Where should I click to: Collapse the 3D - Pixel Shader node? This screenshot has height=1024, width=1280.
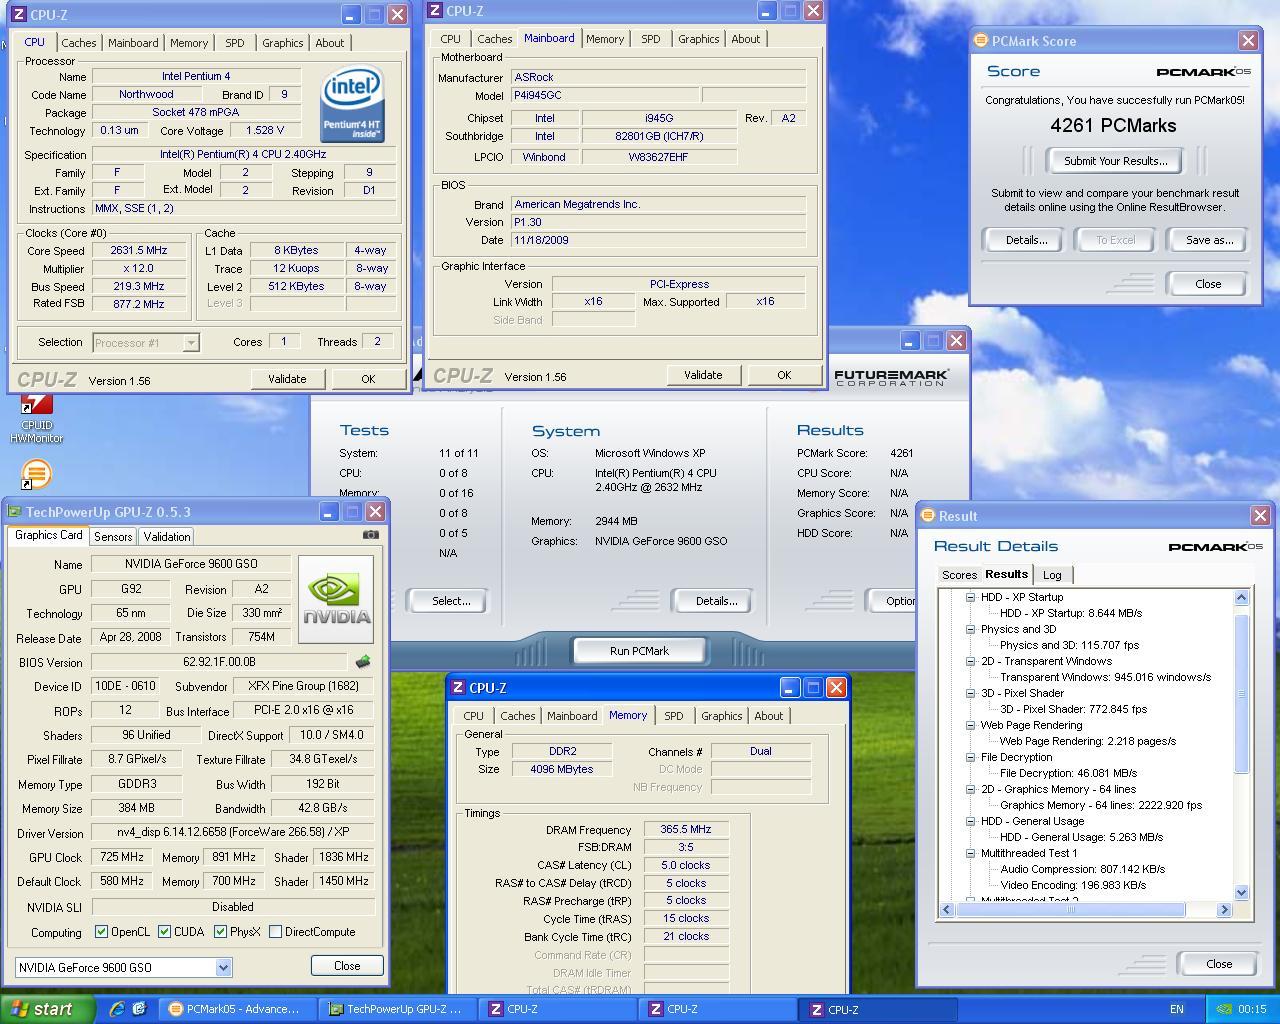click(x=970, y=693)
